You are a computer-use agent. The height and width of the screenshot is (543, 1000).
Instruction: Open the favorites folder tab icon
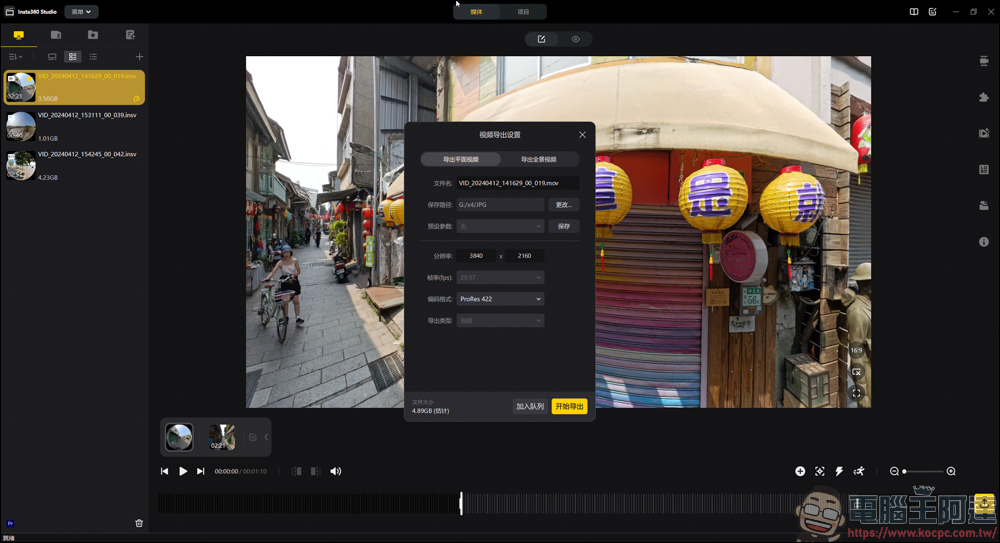93,35
